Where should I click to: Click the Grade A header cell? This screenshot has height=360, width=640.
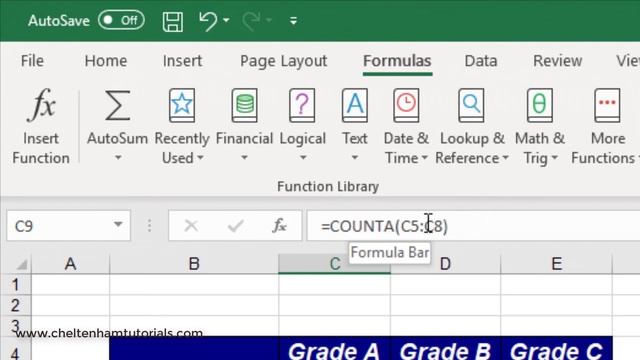click(x=335, y=349)
